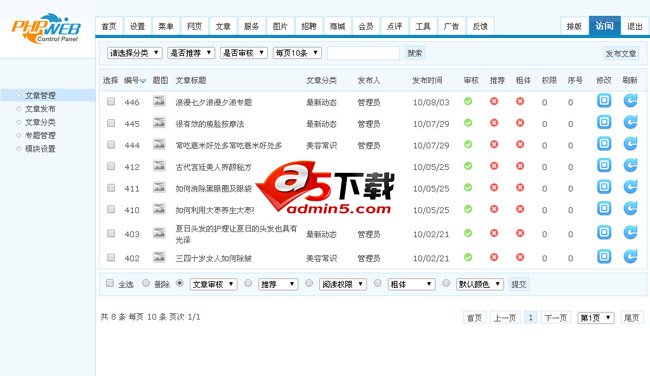Click the 刷新 refresh icon for article 446
Viewport: 650px width, 376px height.
point(630,101)
